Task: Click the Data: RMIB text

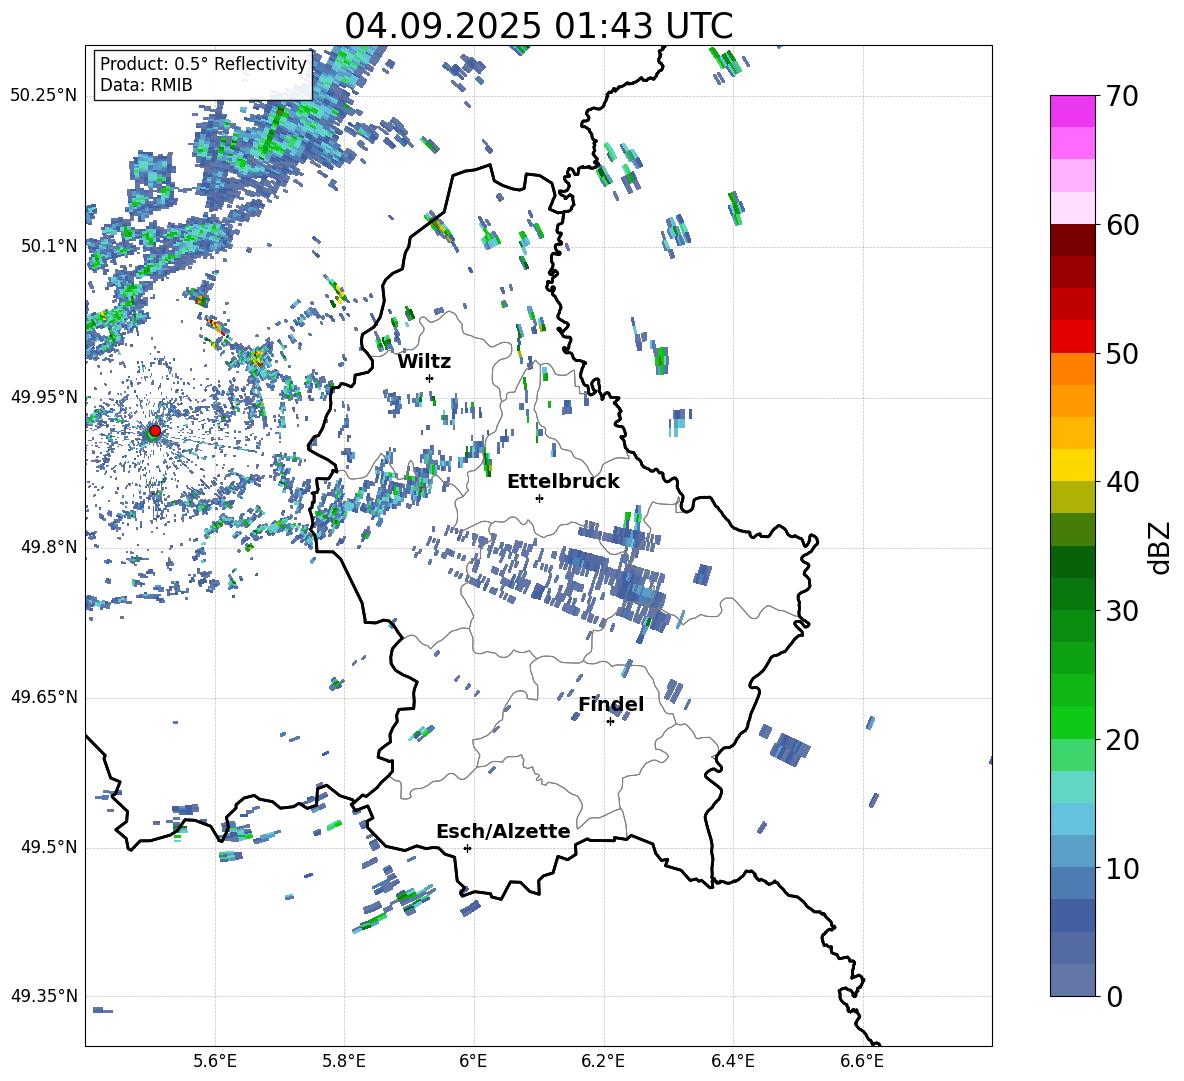Action: 146,85
